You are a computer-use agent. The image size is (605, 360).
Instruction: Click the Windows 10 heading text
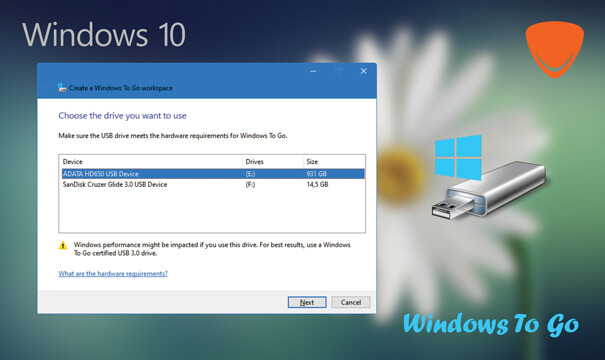(104, 35)
